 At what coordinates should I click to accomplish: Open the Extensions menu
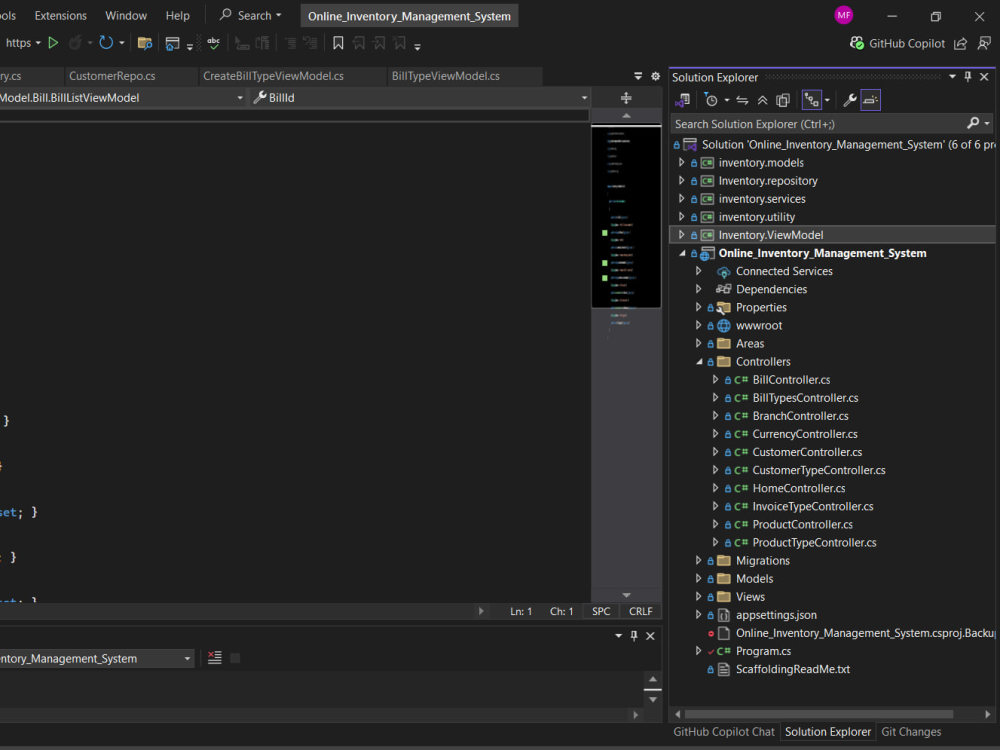pyautogui.click(x=61, y=15)
